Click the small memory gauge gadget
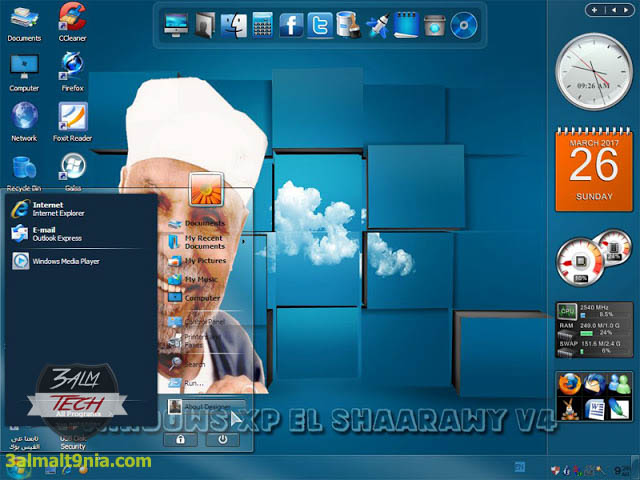This screenshot has height=480, width=640. [x=613, y=247]
